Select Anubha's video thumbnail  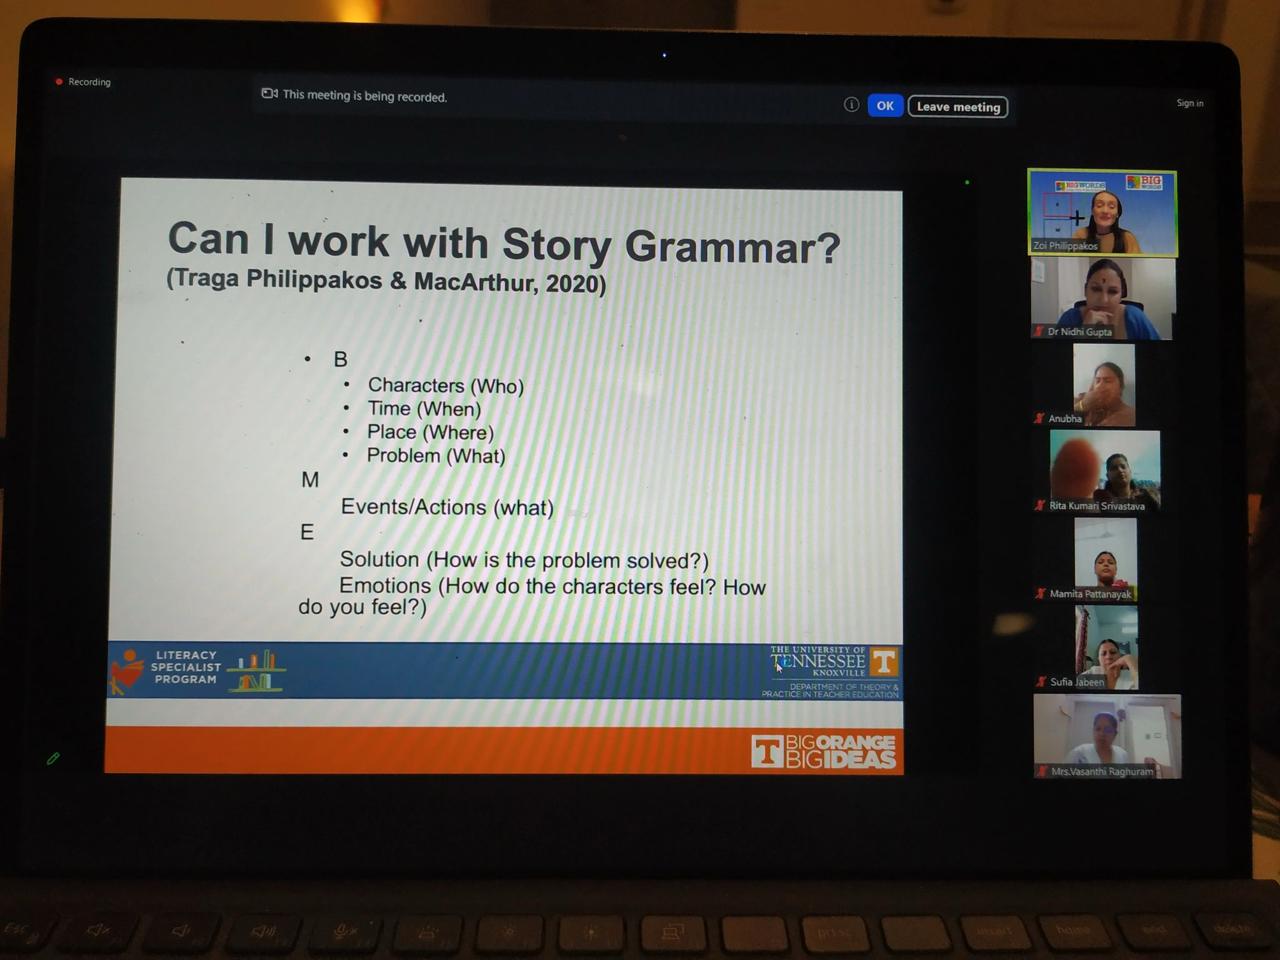pos(1103,383)
